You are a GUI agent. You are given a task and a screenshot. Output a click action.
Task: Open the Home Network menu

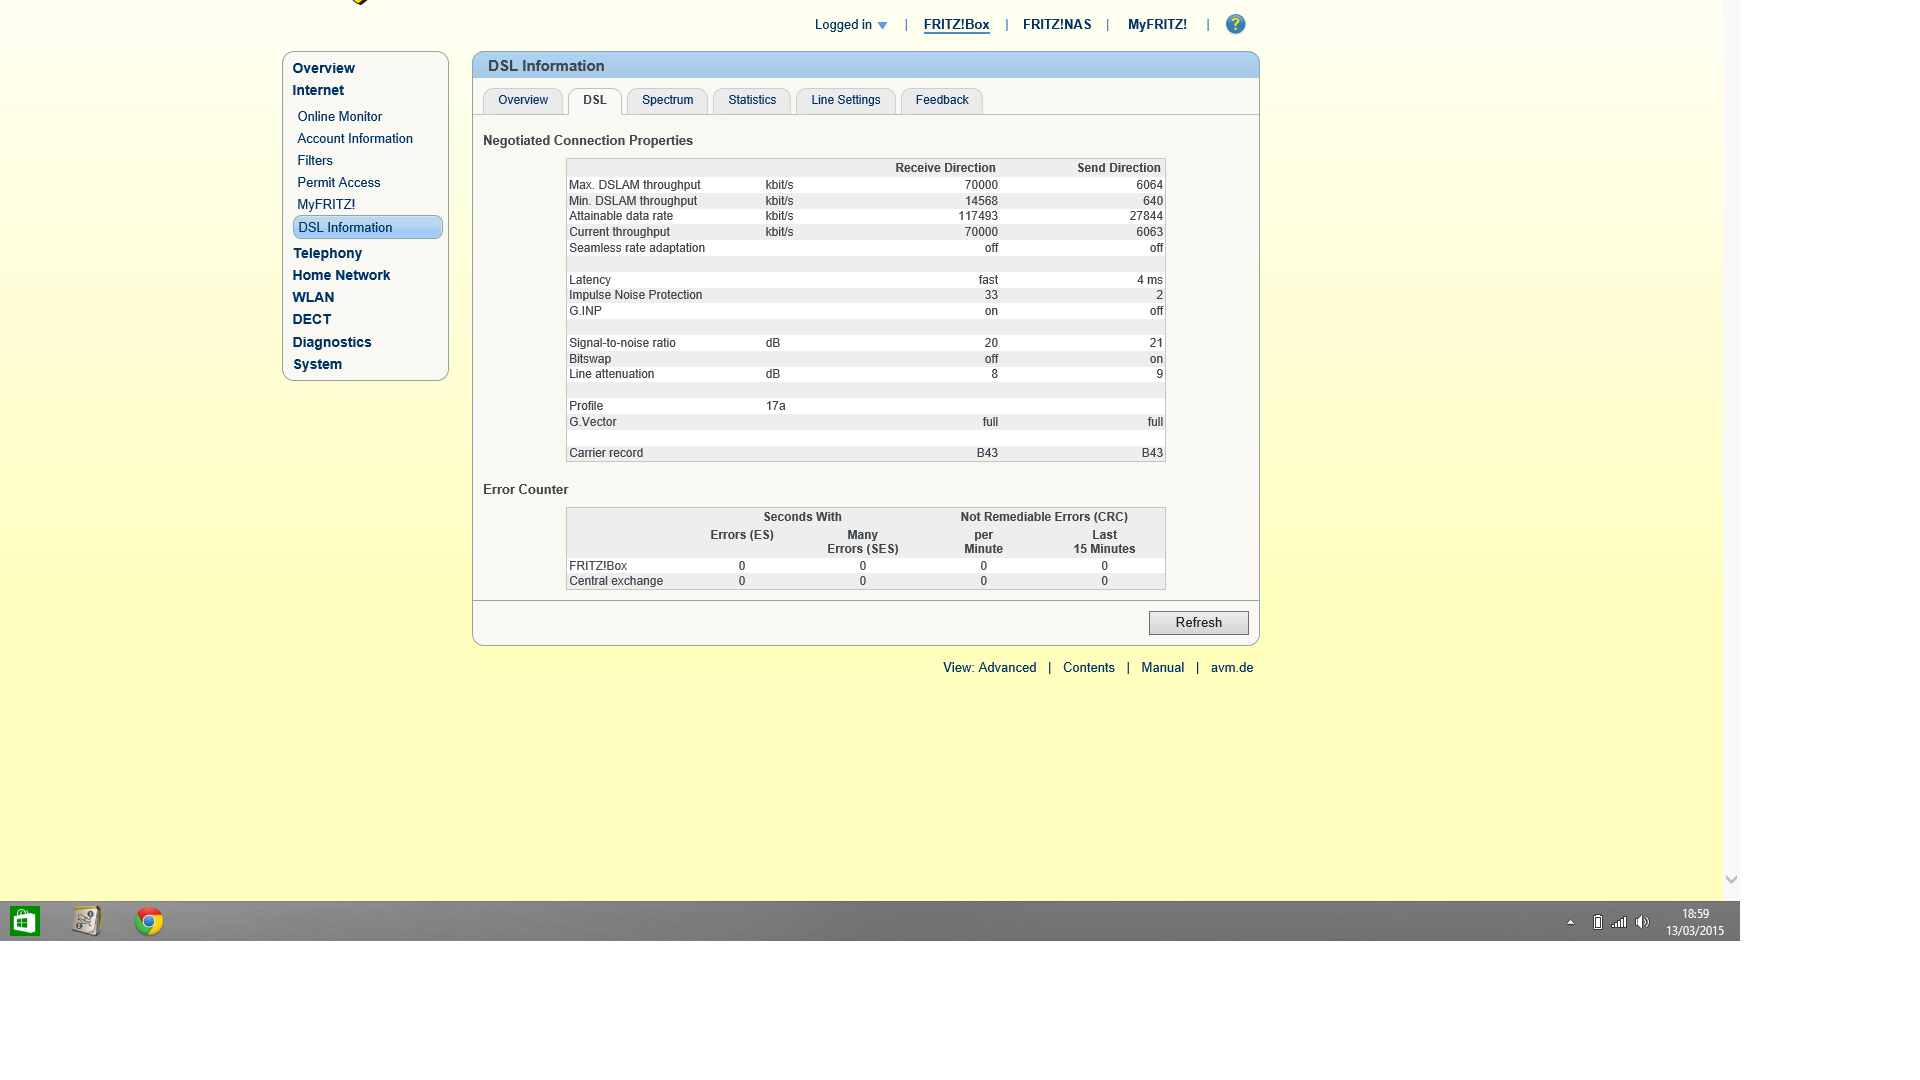click(x=341, y=276)
